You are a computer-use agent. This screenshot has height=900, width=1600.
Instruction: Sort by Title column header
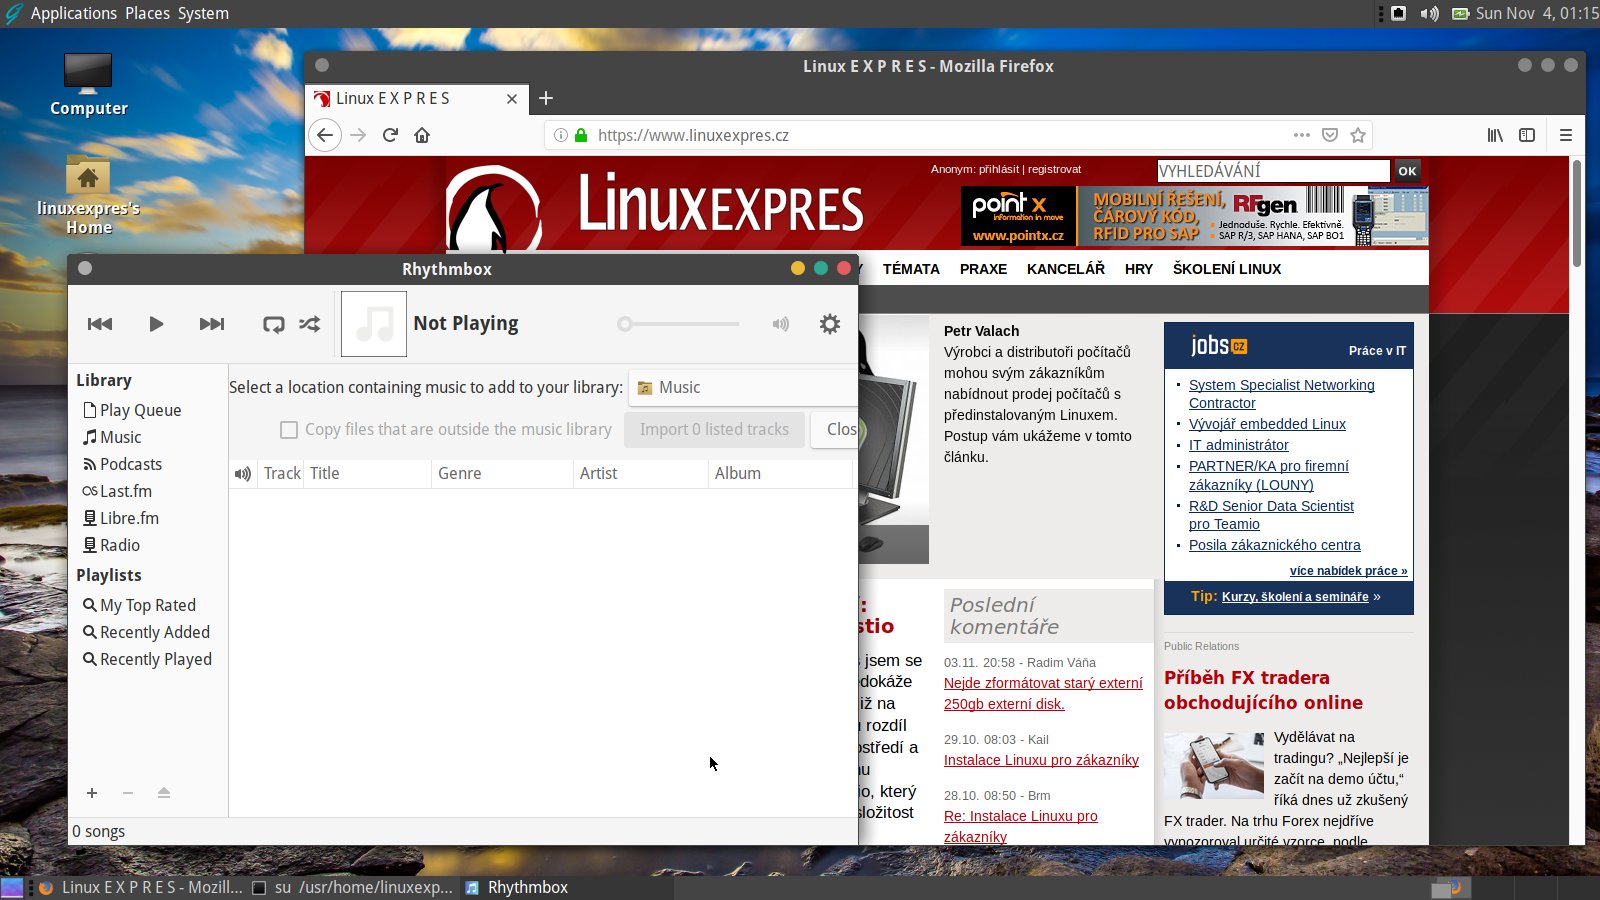click(x=368, y=474)
